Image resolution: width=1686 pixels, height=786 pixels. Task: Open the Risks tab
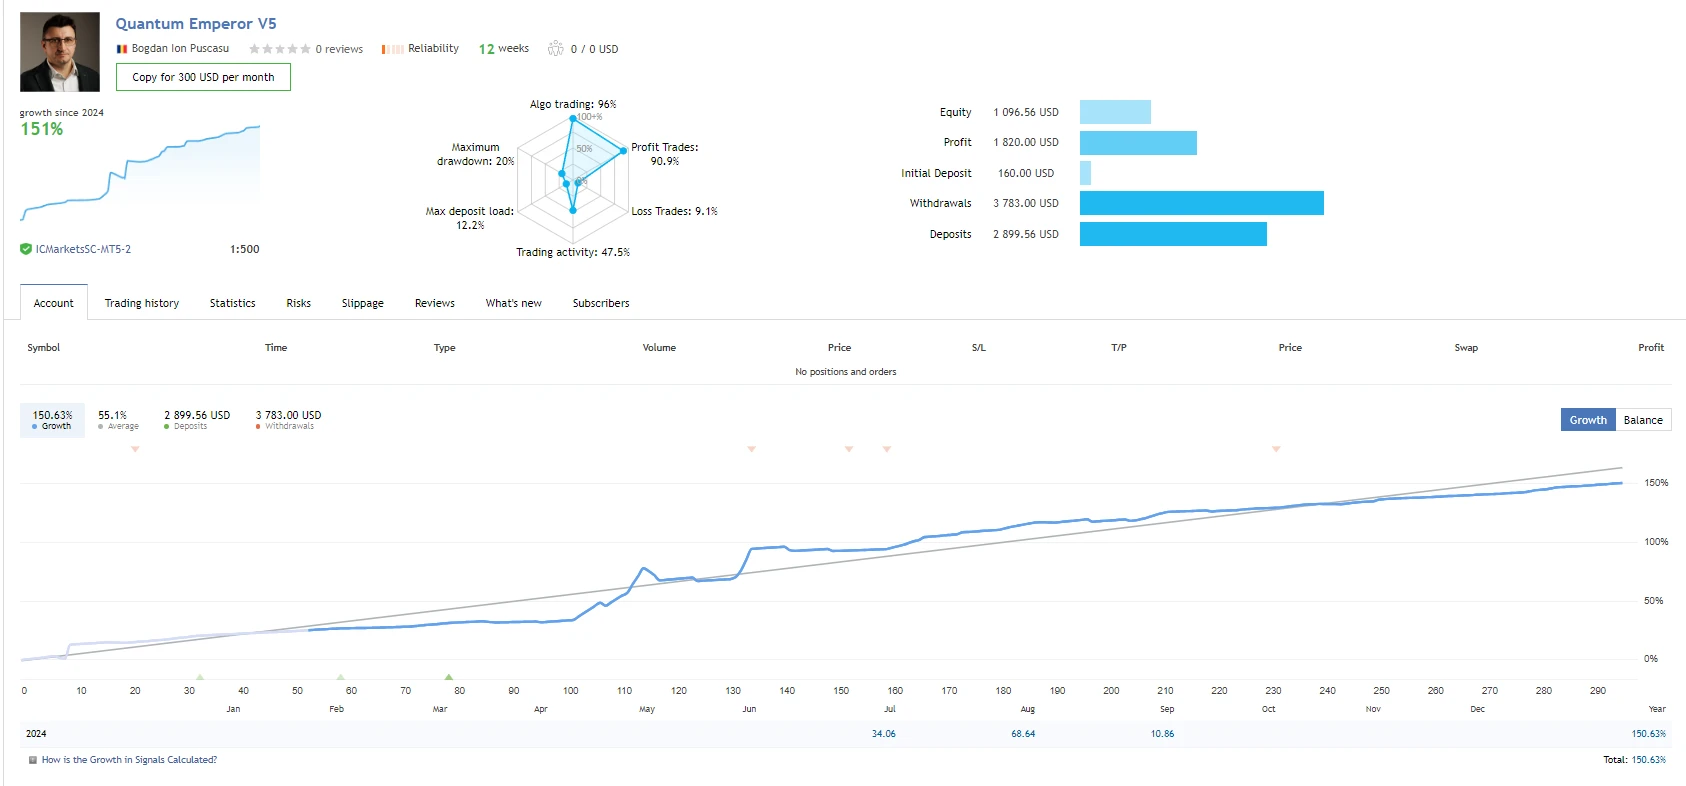298,303
